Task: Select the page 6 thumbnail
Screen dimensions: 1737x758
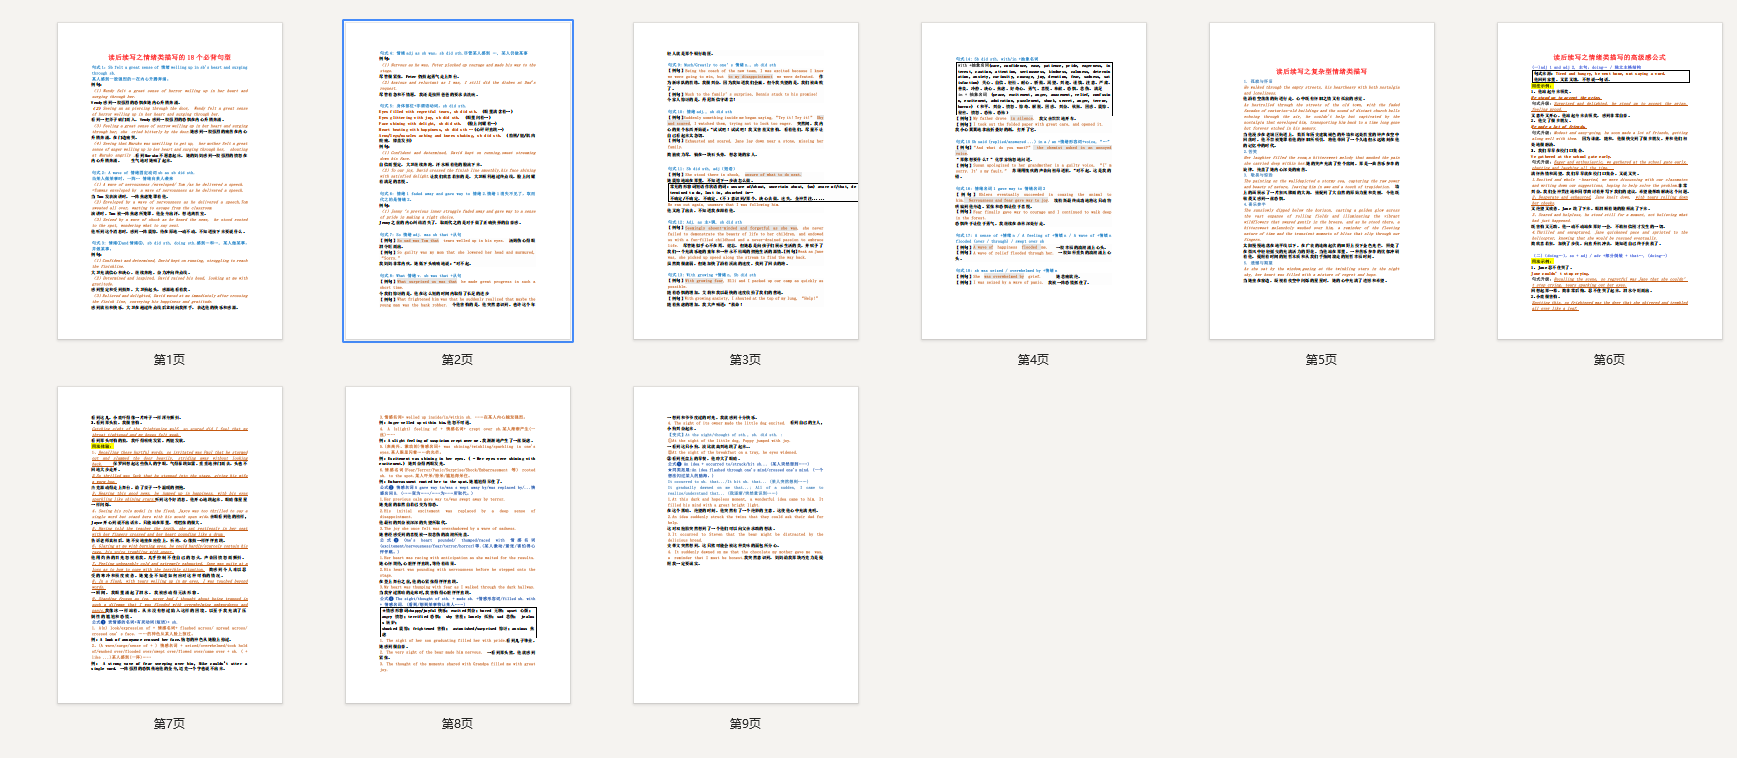Action: tap(1610, 181)
